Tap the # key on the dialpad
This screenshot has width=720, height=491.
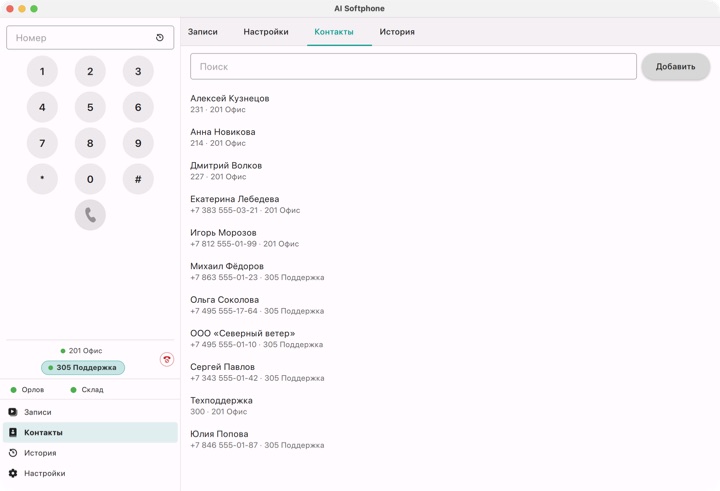pos(138,179)
